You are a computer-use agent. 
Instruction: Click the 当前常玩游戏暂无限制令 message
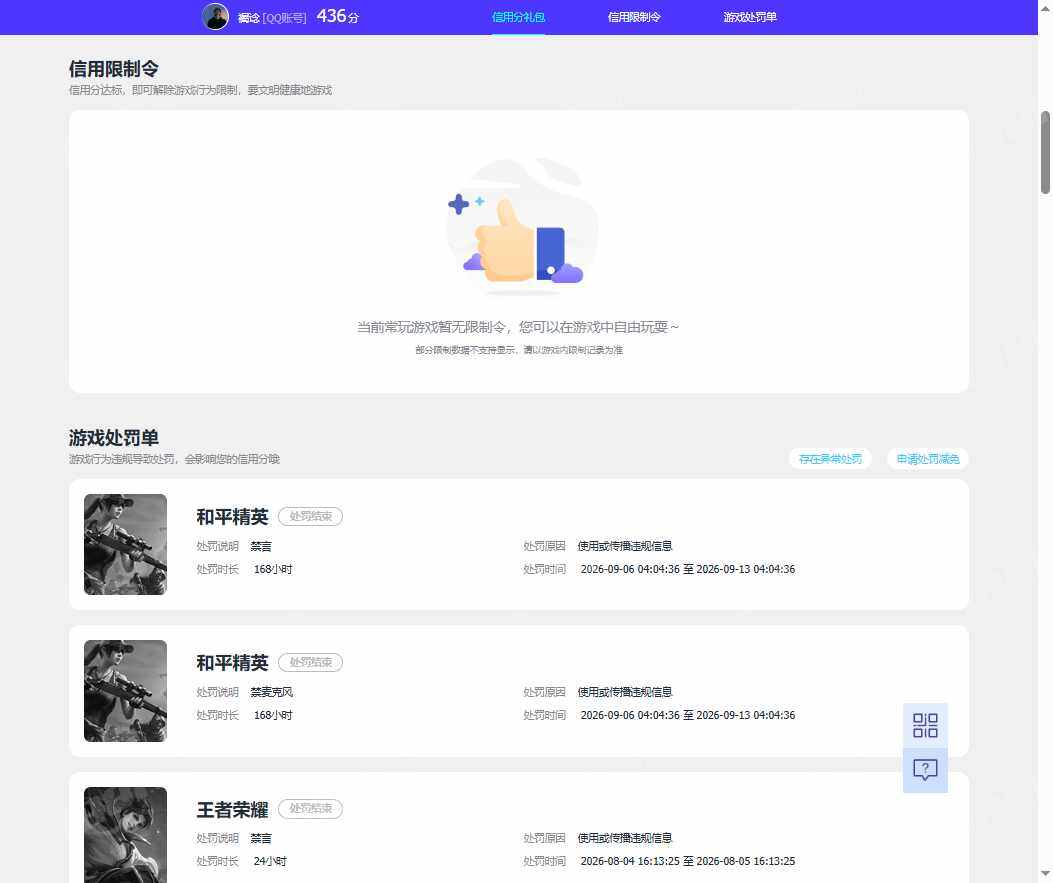(517, 327)
